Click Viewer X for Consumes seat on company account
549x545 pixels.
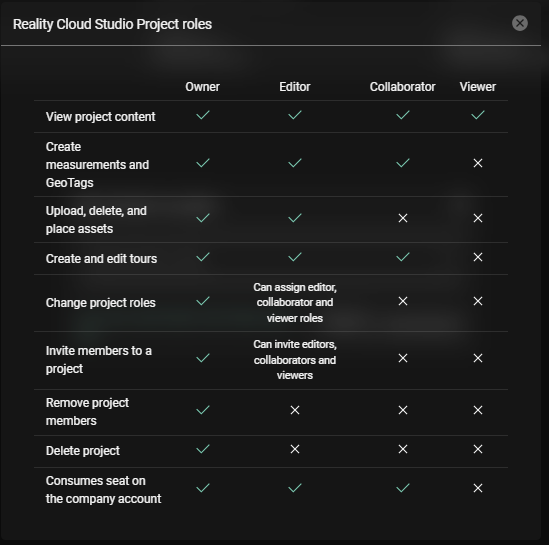478,488
